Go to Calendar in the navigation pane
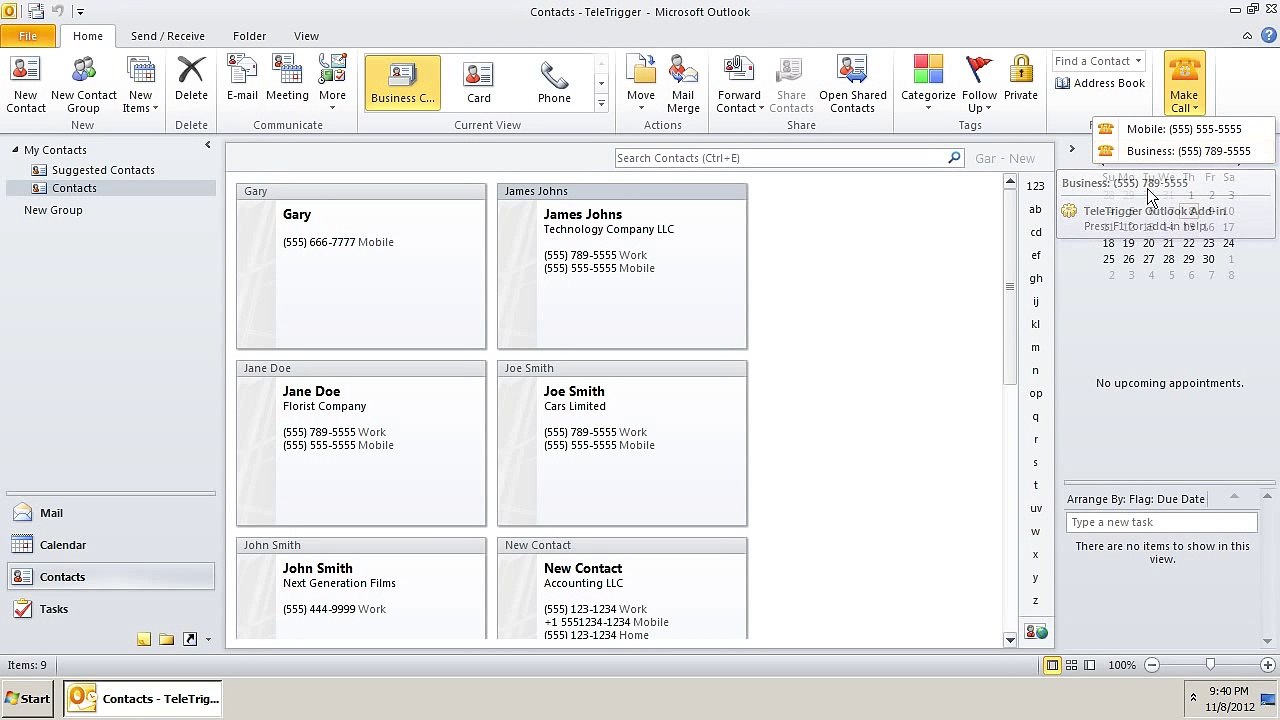The width and height of the screenshot is (1280, 720). [x=110, y=545]
